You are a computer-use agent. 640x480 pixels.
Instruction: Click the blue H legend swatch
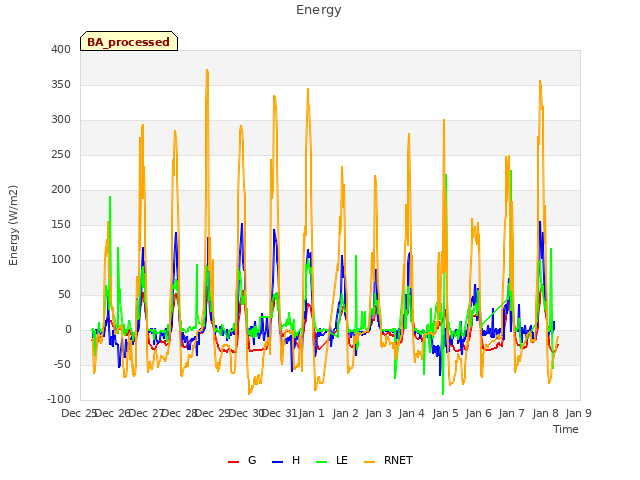(x=278, y=462)
